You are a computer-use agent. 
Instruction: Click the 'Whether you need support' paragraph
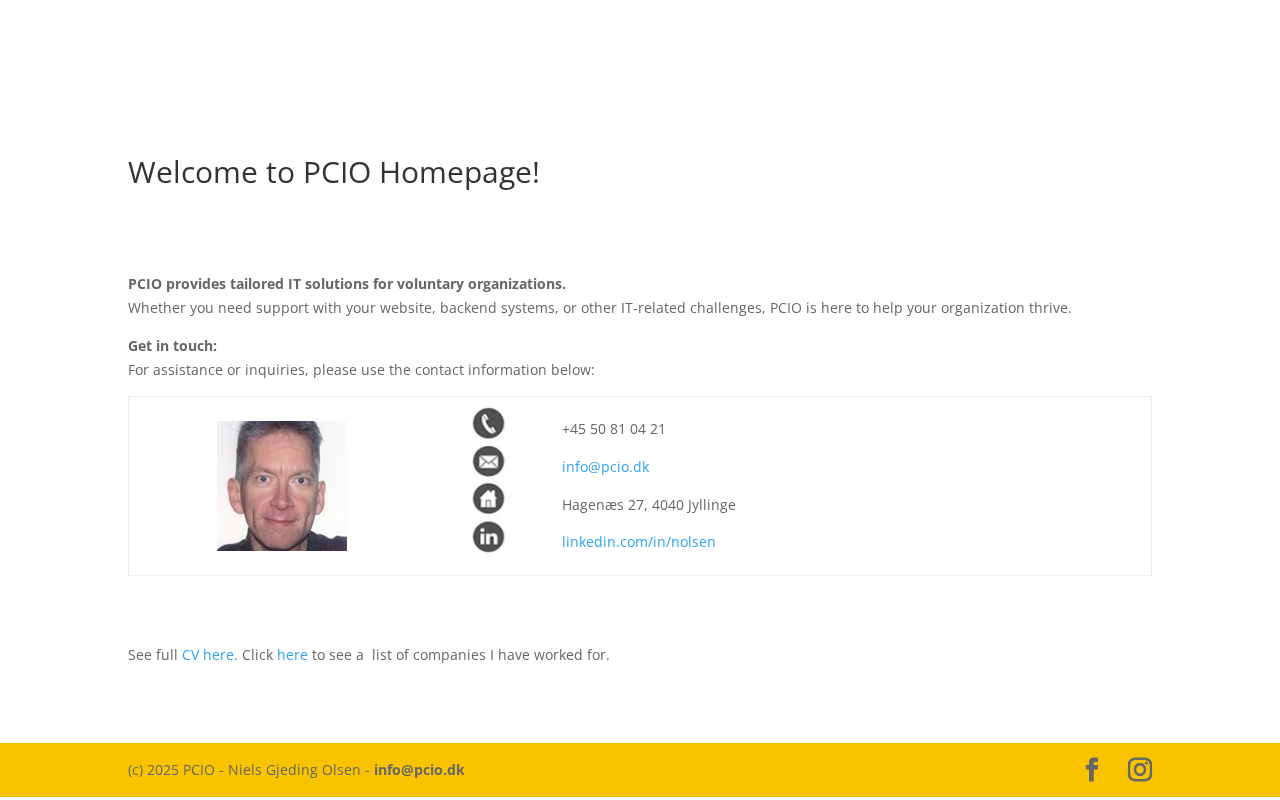[x=599, y=308]
